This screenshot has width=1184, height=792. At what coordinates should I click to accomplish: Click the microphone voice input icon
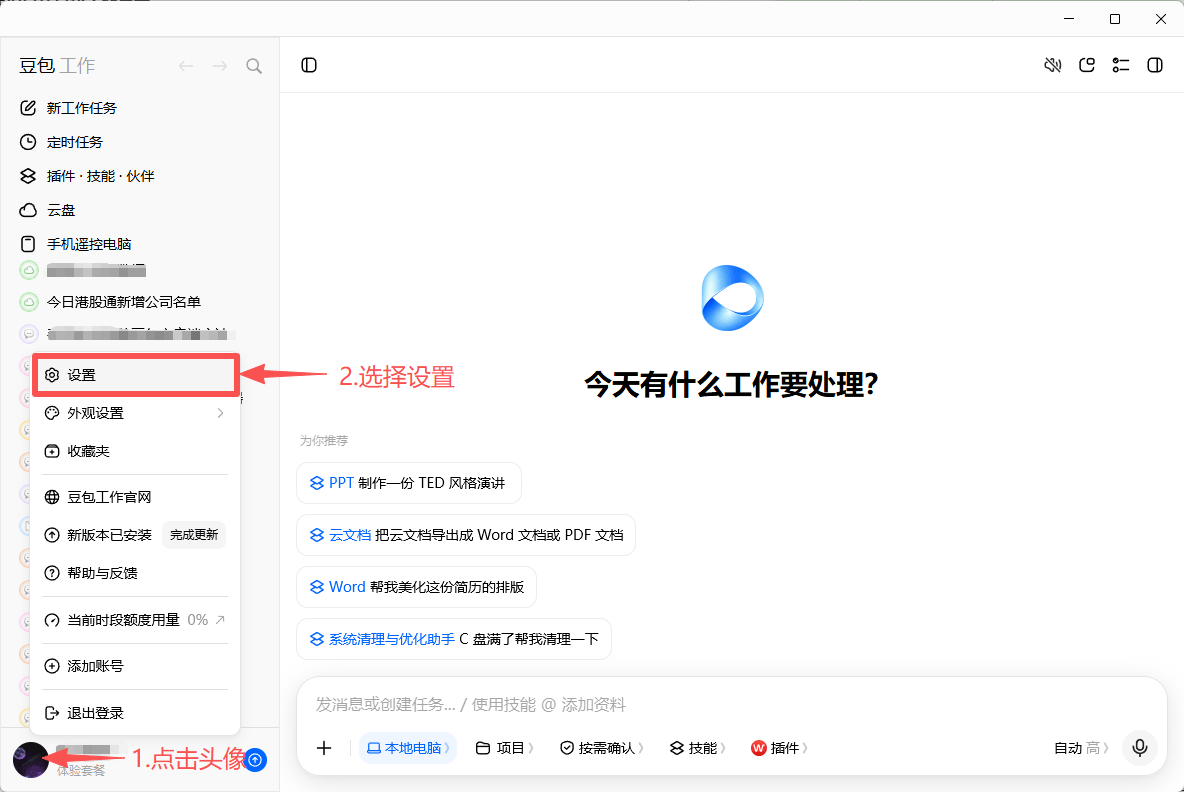[1140, 747]
